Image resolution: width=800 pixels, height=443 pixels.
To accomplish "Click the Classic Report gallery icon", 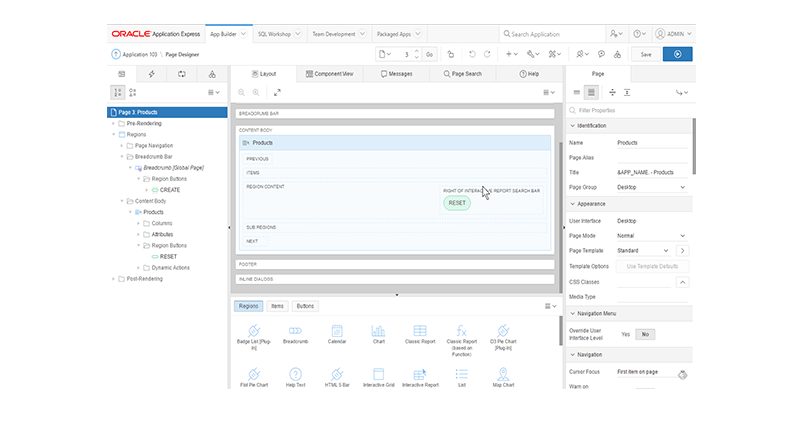I will (x=420, y=331).
